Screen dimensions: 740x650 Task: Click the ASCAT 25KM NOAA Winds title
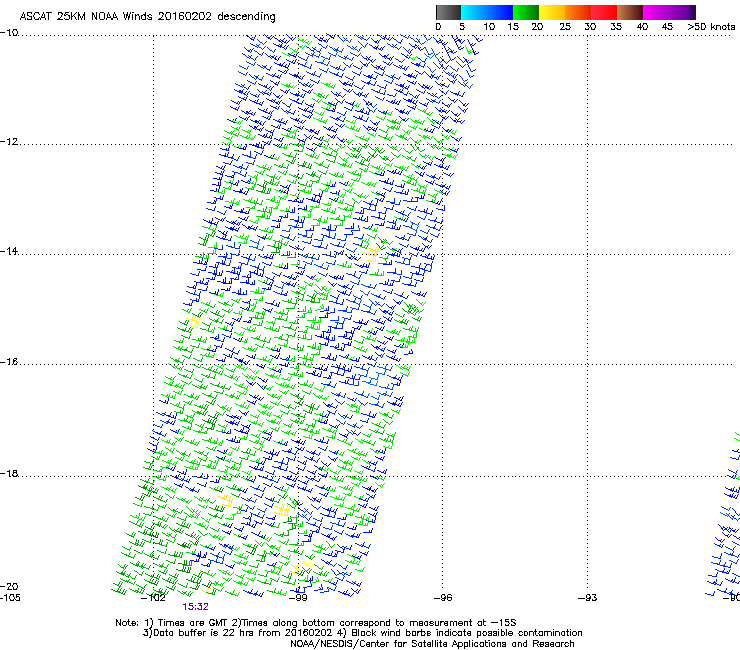coord(147,16)
